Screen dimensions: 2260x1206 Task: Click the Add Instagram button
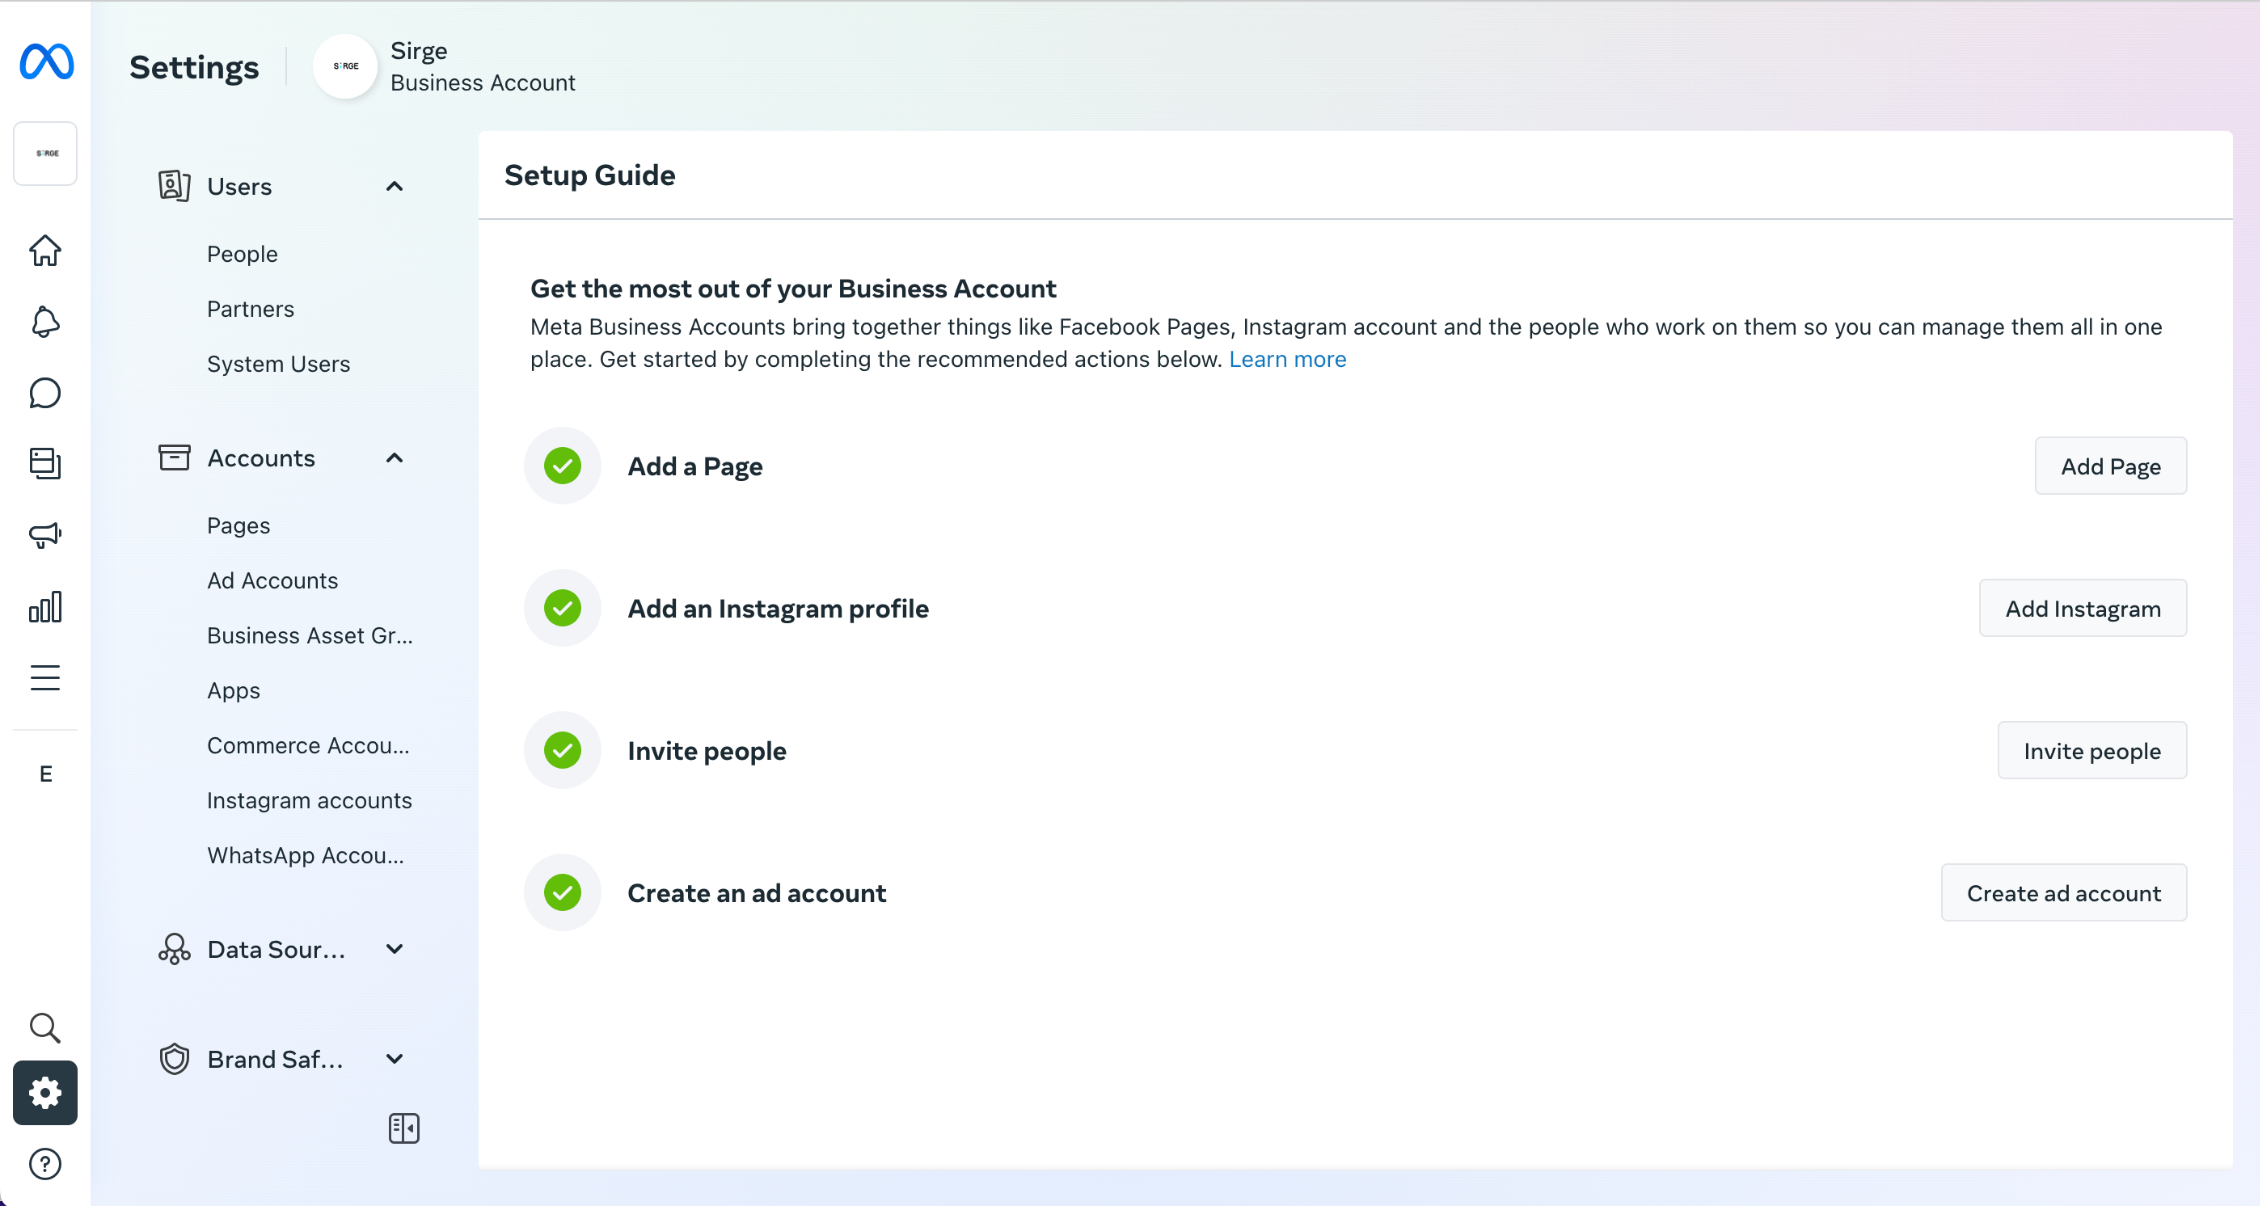coord(2082,608)
